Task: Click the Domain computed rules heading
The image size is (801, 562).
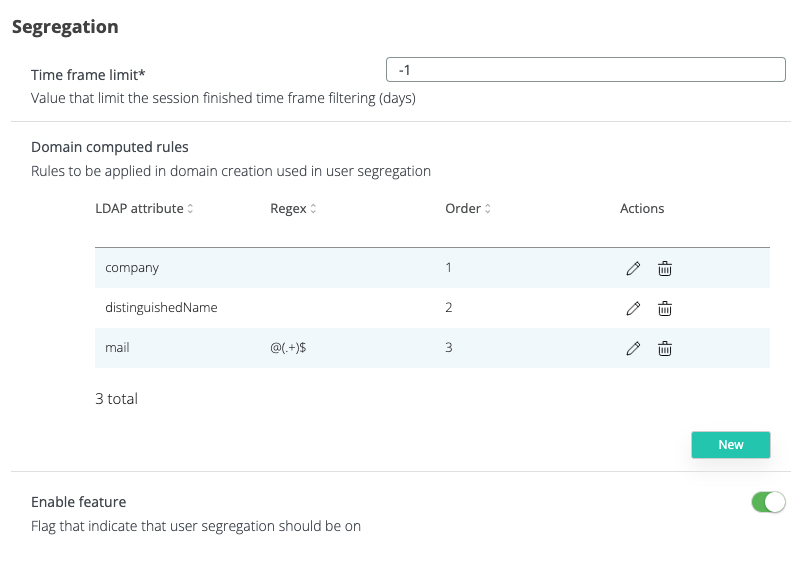Action: click(x=110, y=147)
